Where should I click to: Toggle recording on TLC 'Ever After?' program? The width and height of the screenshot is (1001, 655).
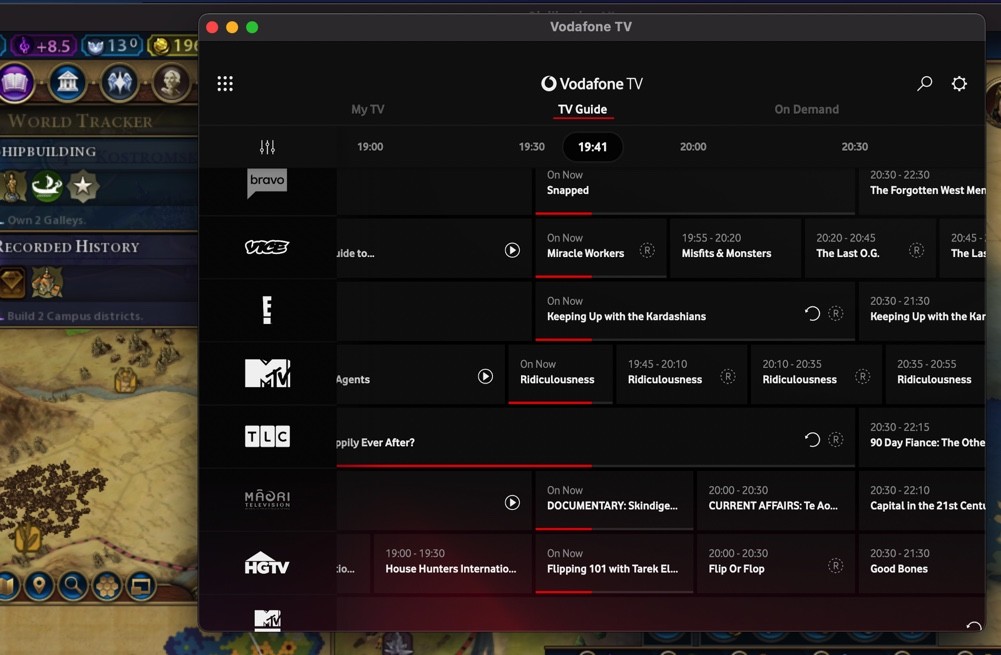pos(836,440)
